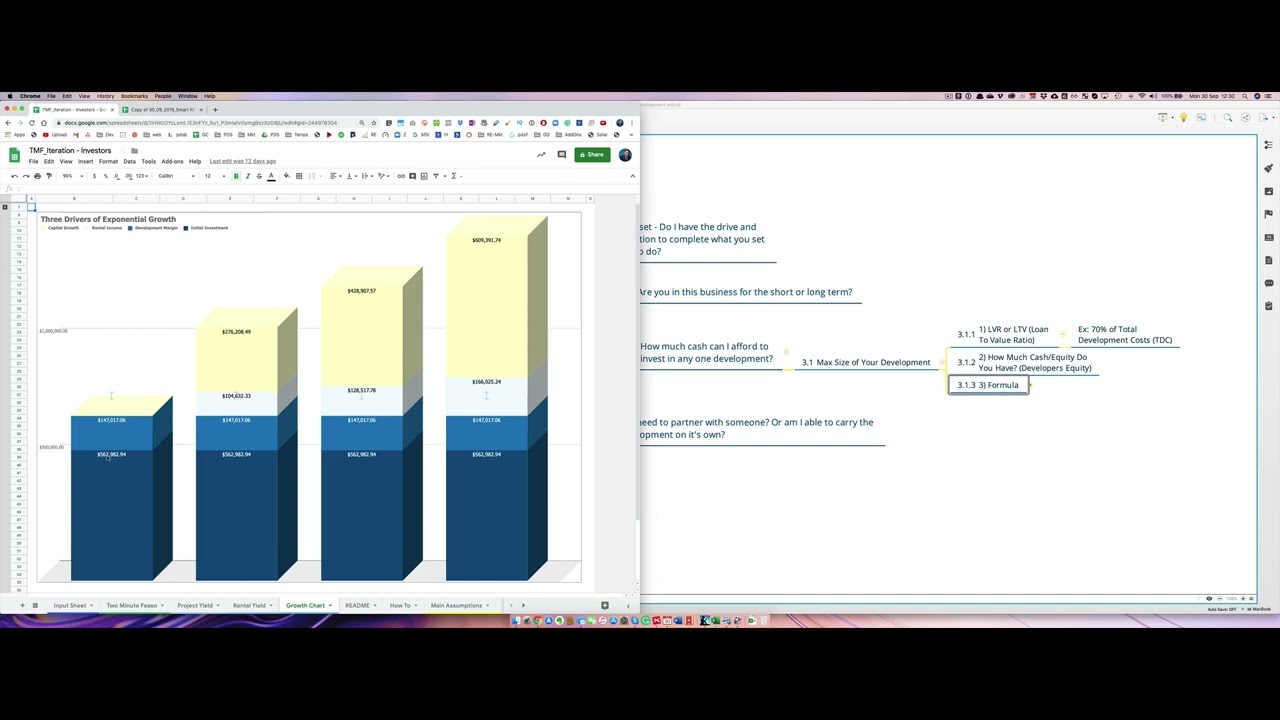Toggle Strikethrough formatting
1280x720 pixels.
click(x=259, y=176)
